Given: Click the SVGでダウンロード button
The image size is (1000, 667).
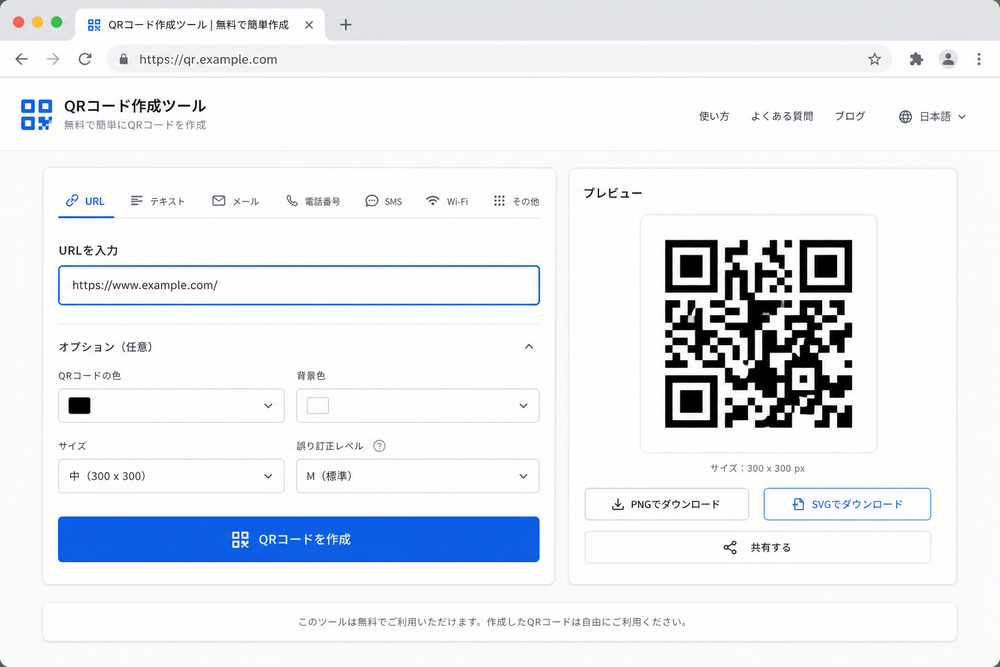Looking at the screenshot, I should click(x=848, y=504).
